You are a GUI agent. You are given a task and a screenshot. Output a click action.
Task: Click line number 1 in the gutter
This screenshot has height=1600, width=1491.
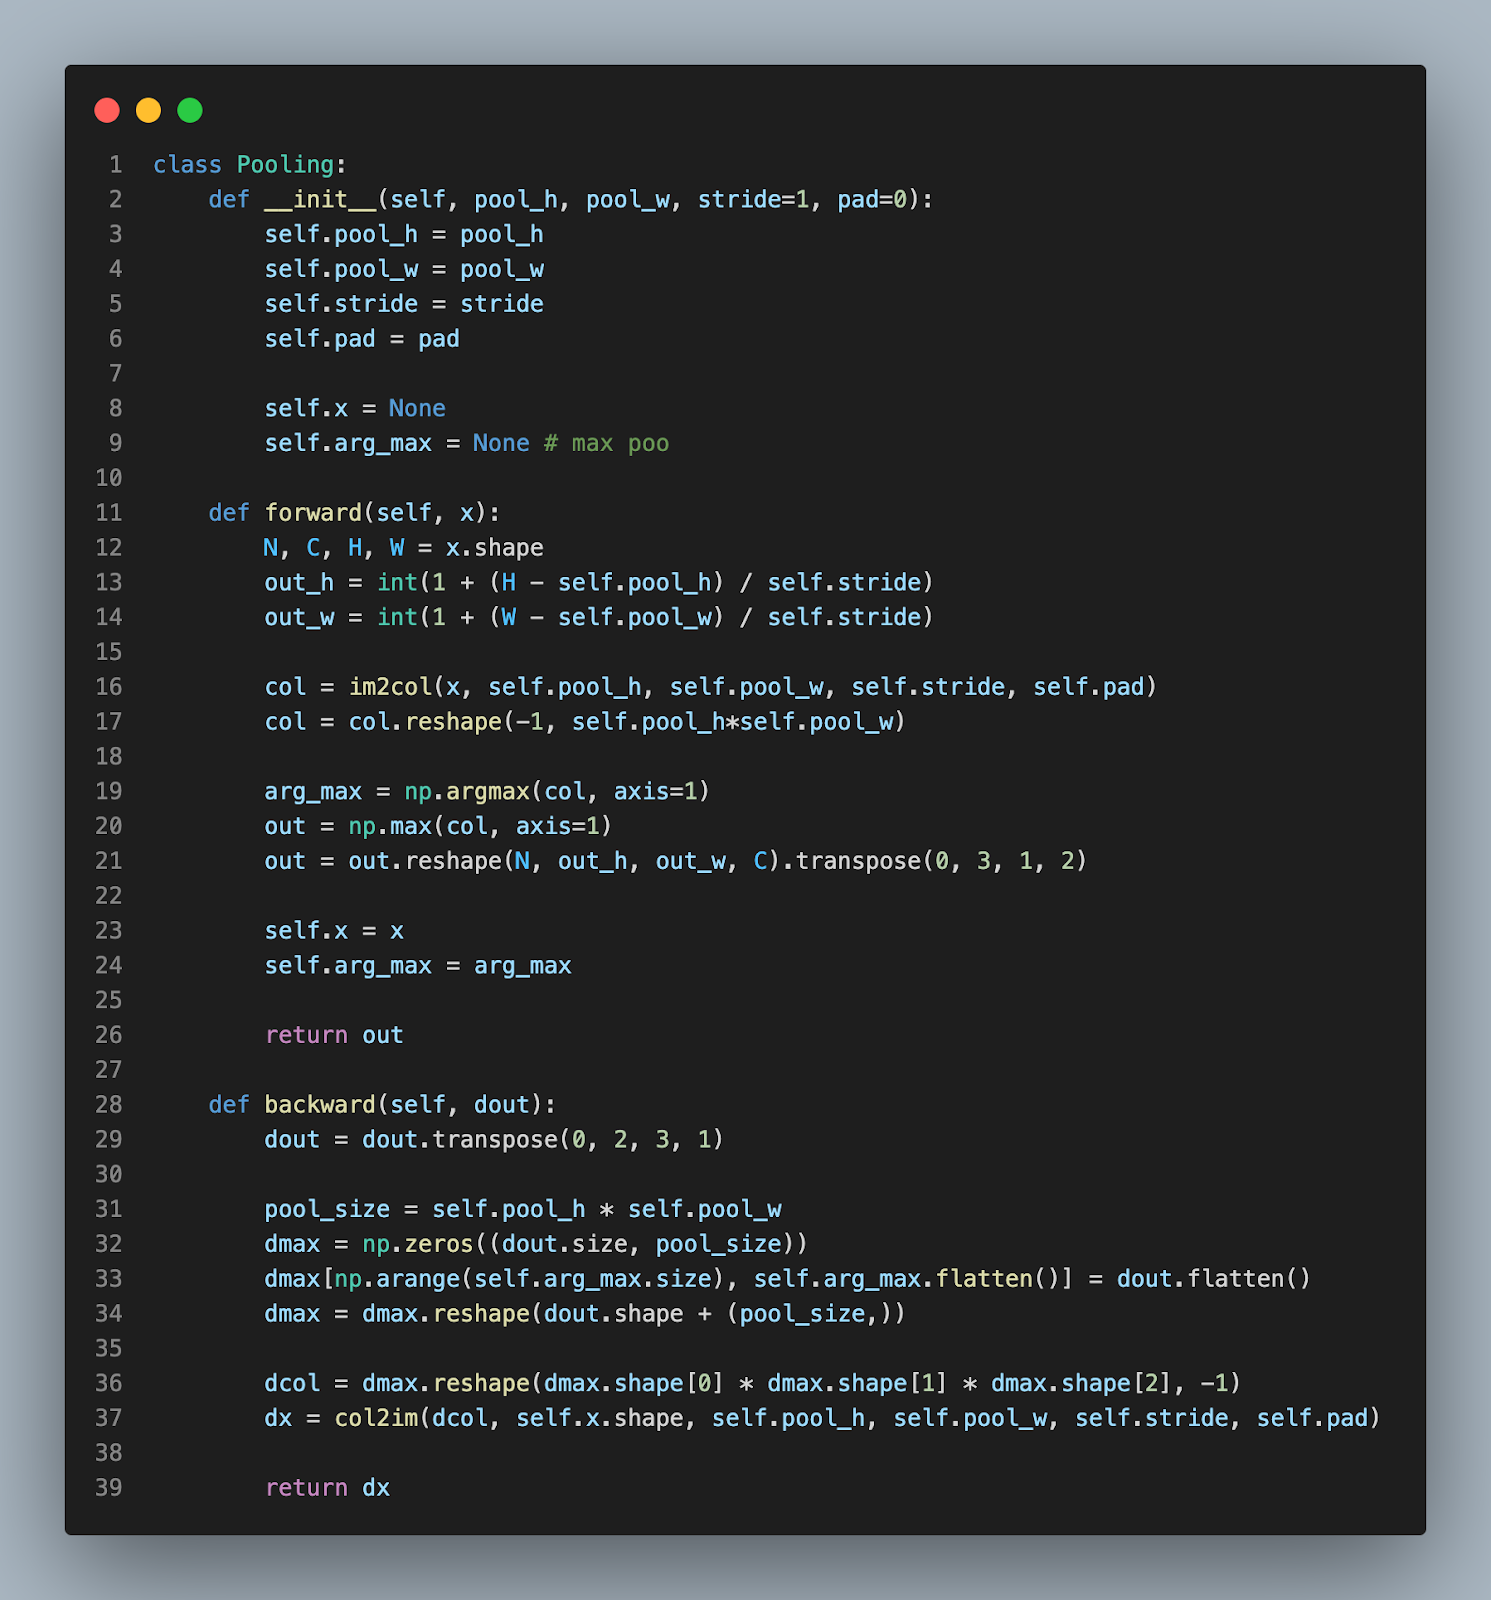(116, 165)
